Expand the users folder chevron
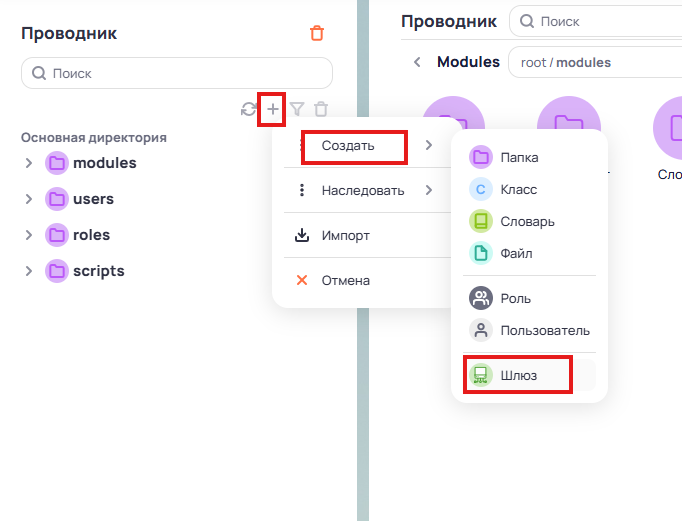 (x=29, y=199)
